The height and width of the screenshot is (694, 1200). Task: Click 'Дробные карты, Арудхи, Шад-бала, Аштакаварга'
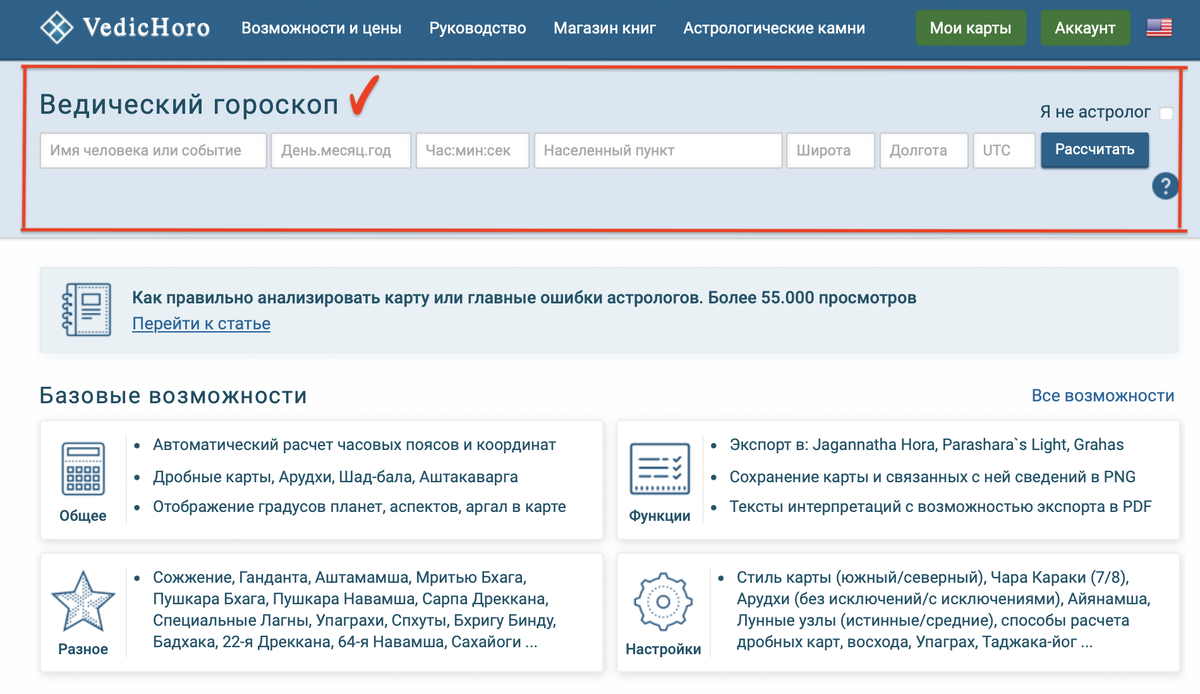336,477
